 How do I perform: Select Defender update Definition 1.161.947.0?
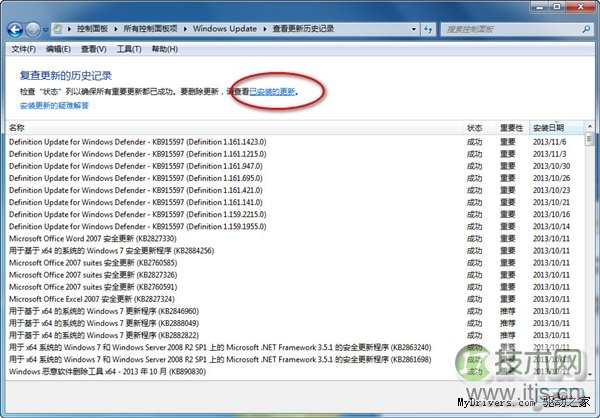point(135,166)
